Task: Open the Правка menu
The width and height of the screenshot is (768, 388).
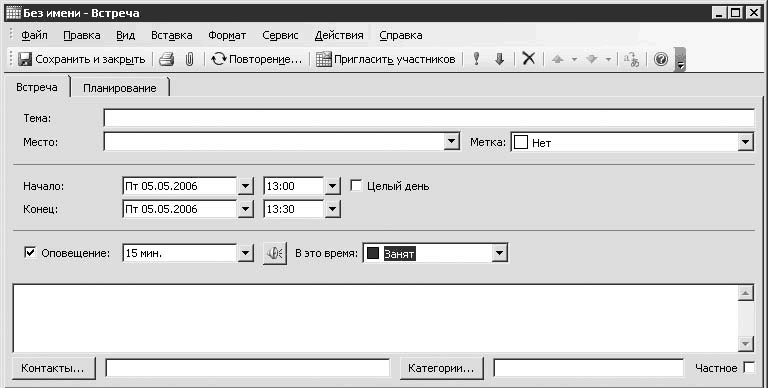Action: click(x=82, y=35)
